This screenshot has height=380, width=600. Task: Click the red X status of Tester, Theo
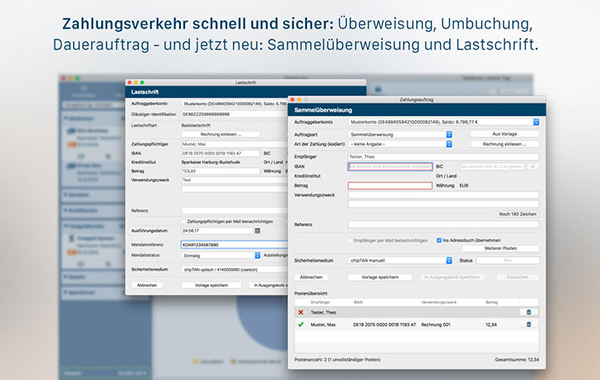[301, 312]
